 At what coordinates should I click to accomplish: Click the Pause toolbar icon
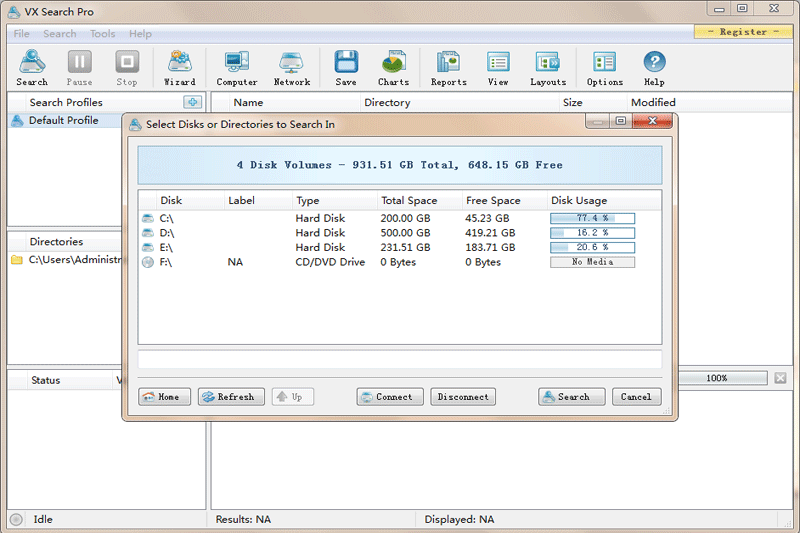click(x=80, y=68)
